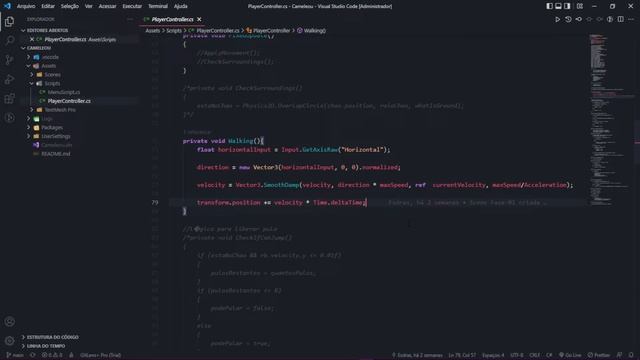640x360 pixels.
Task: Open the Acessar menu
Action: (107, 6)
